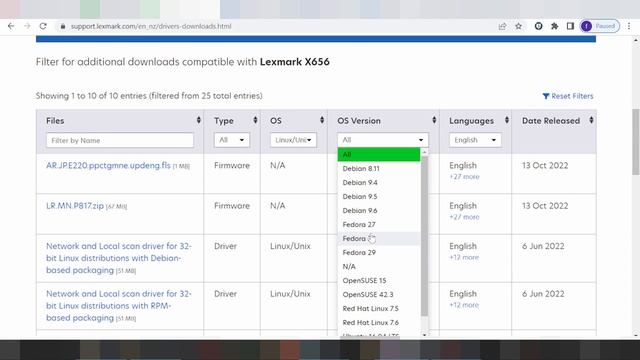Viewport: 640px width, 360px height.
Task: Sort by Date Released column arrows
Action: tap(591, 120)
